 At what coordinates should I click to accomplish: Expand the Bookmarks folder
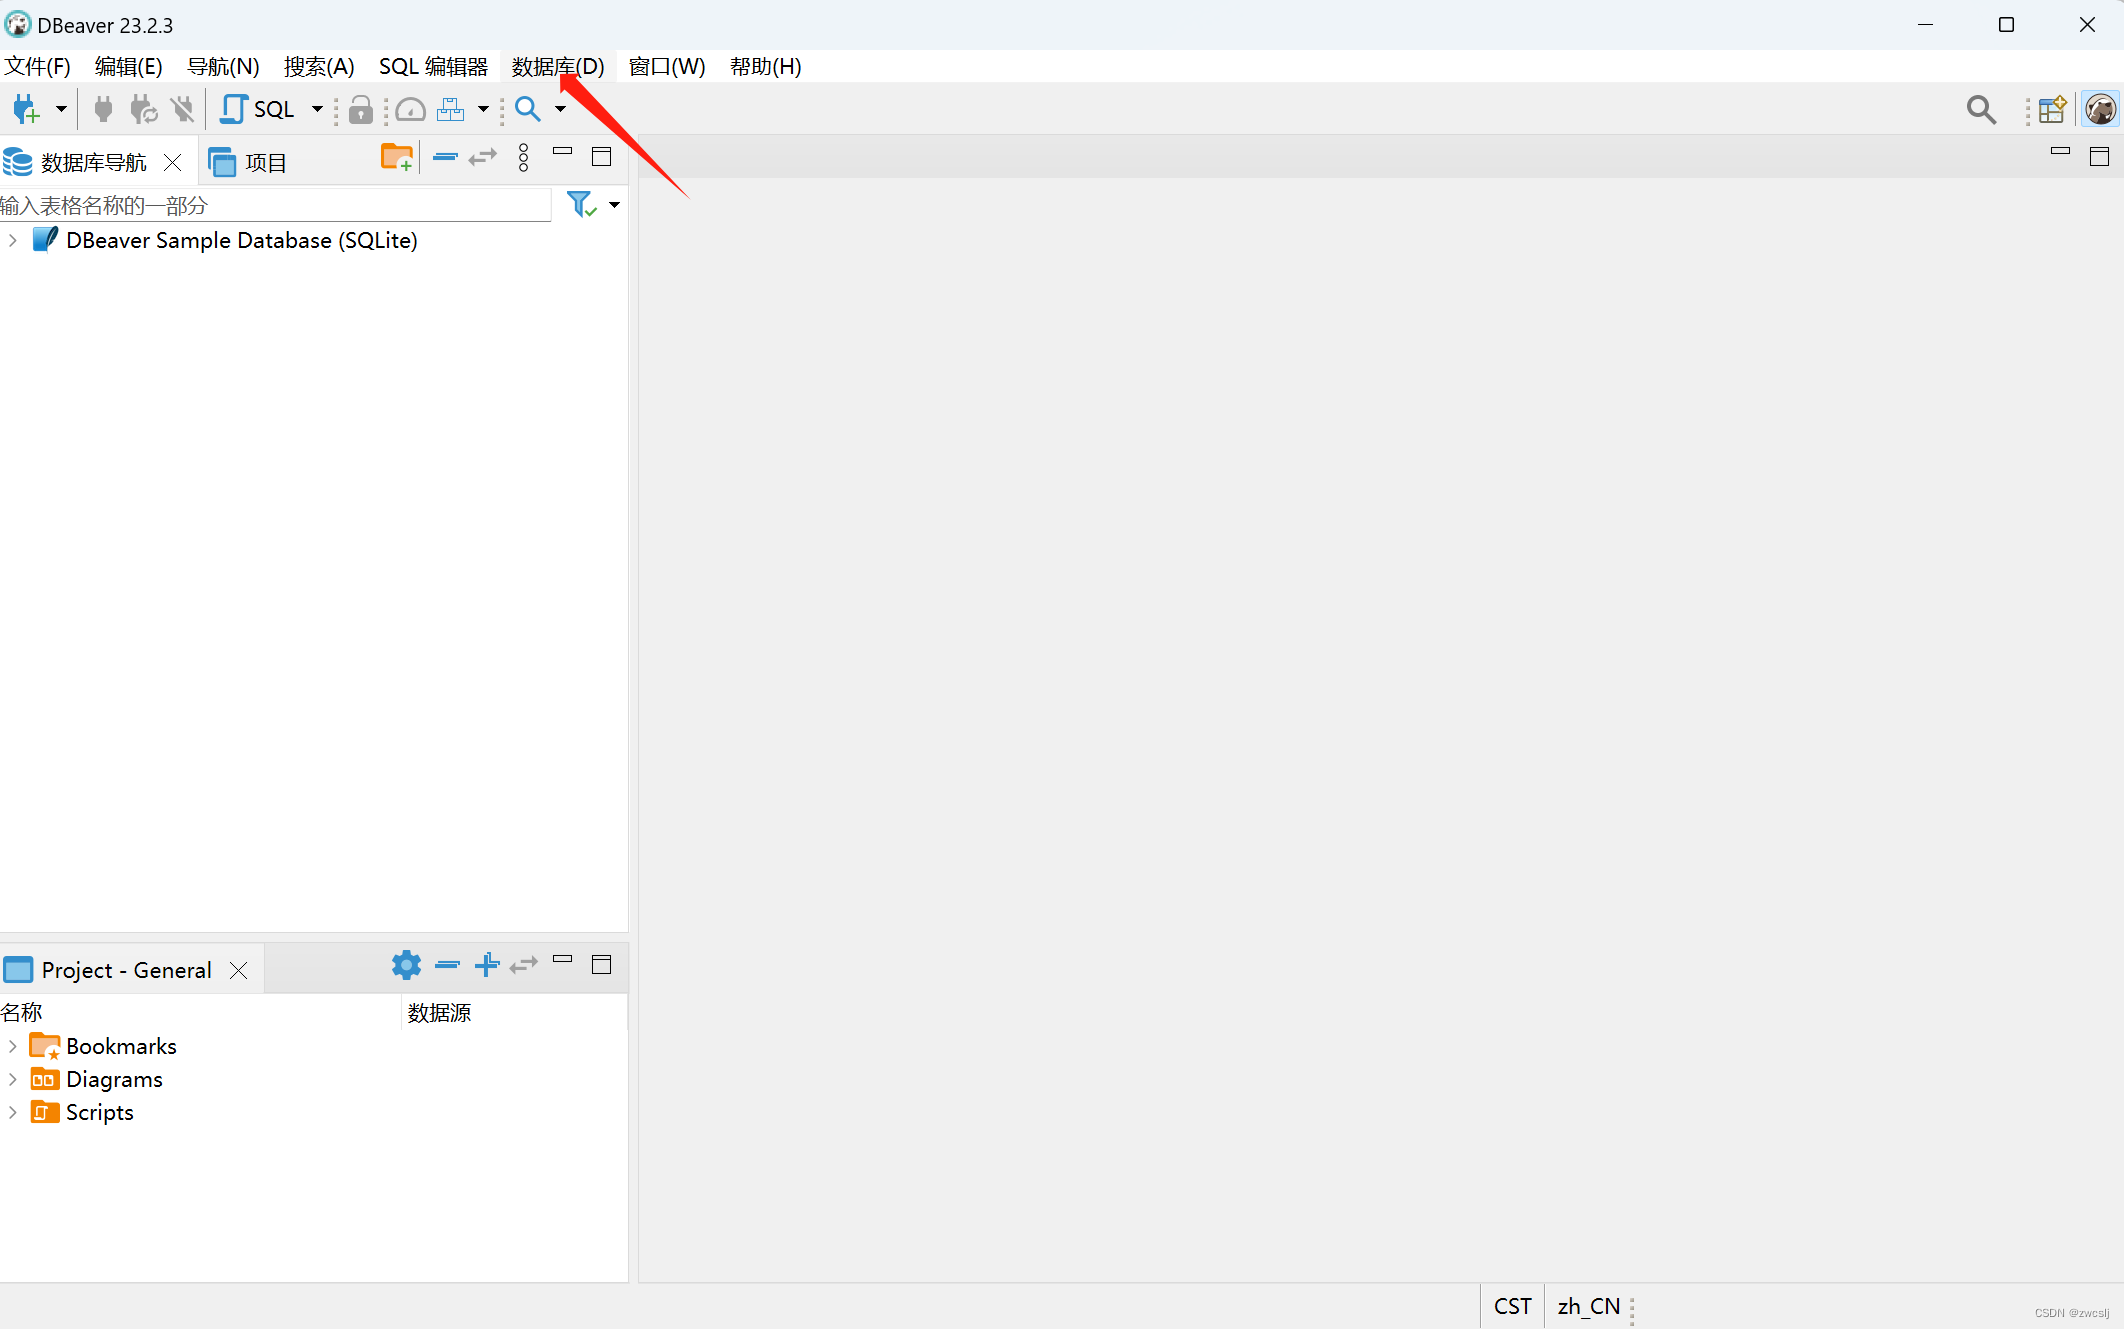(x=13, y=1046)
